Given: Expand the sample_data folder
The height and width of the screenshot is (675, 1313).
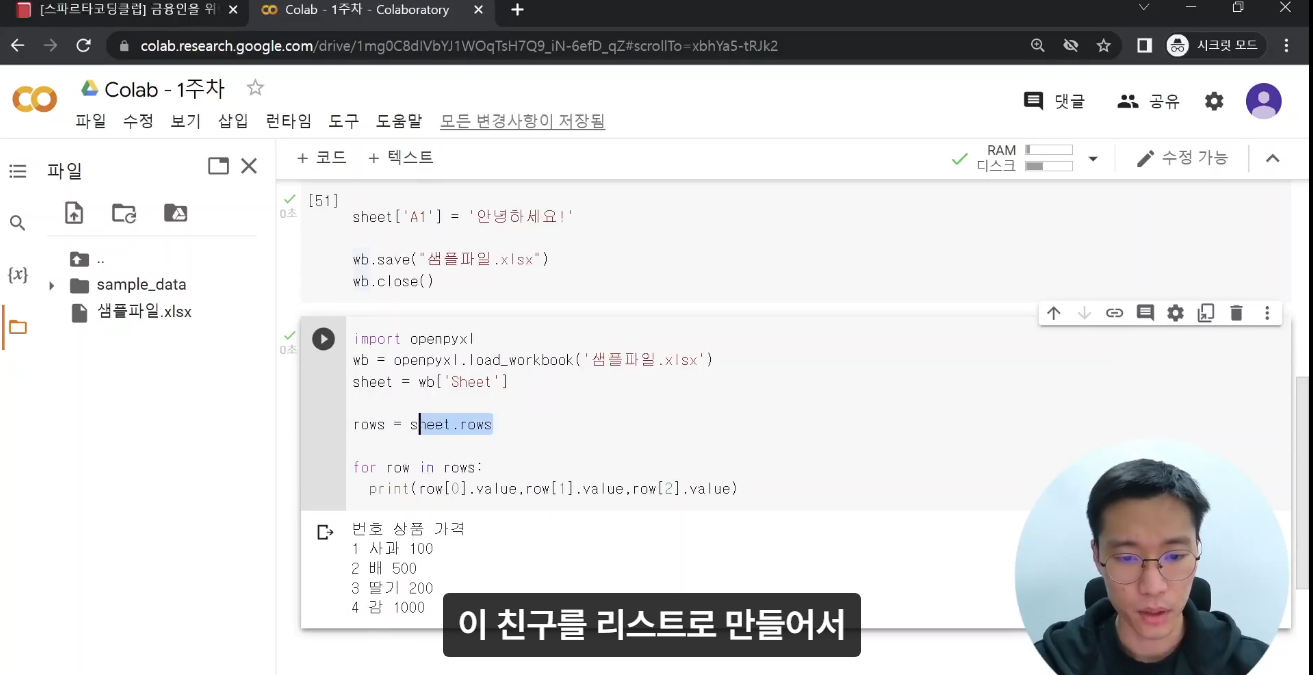Looking at the screenshot, I should tap(51, 286).
